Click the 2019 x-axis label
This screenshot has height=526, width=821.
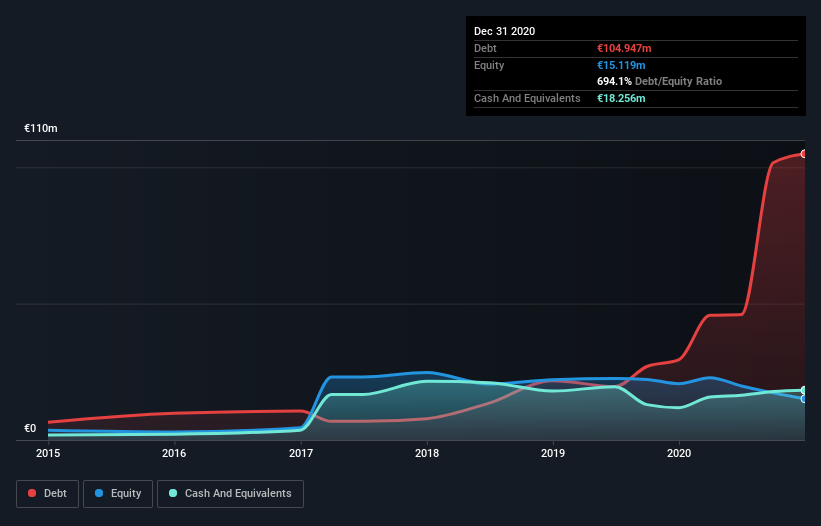[553, 453]
